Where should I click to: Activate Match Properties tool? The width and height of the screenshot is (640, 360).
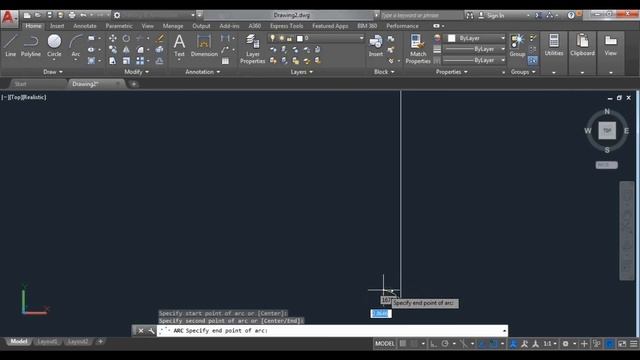coord(418,49)
